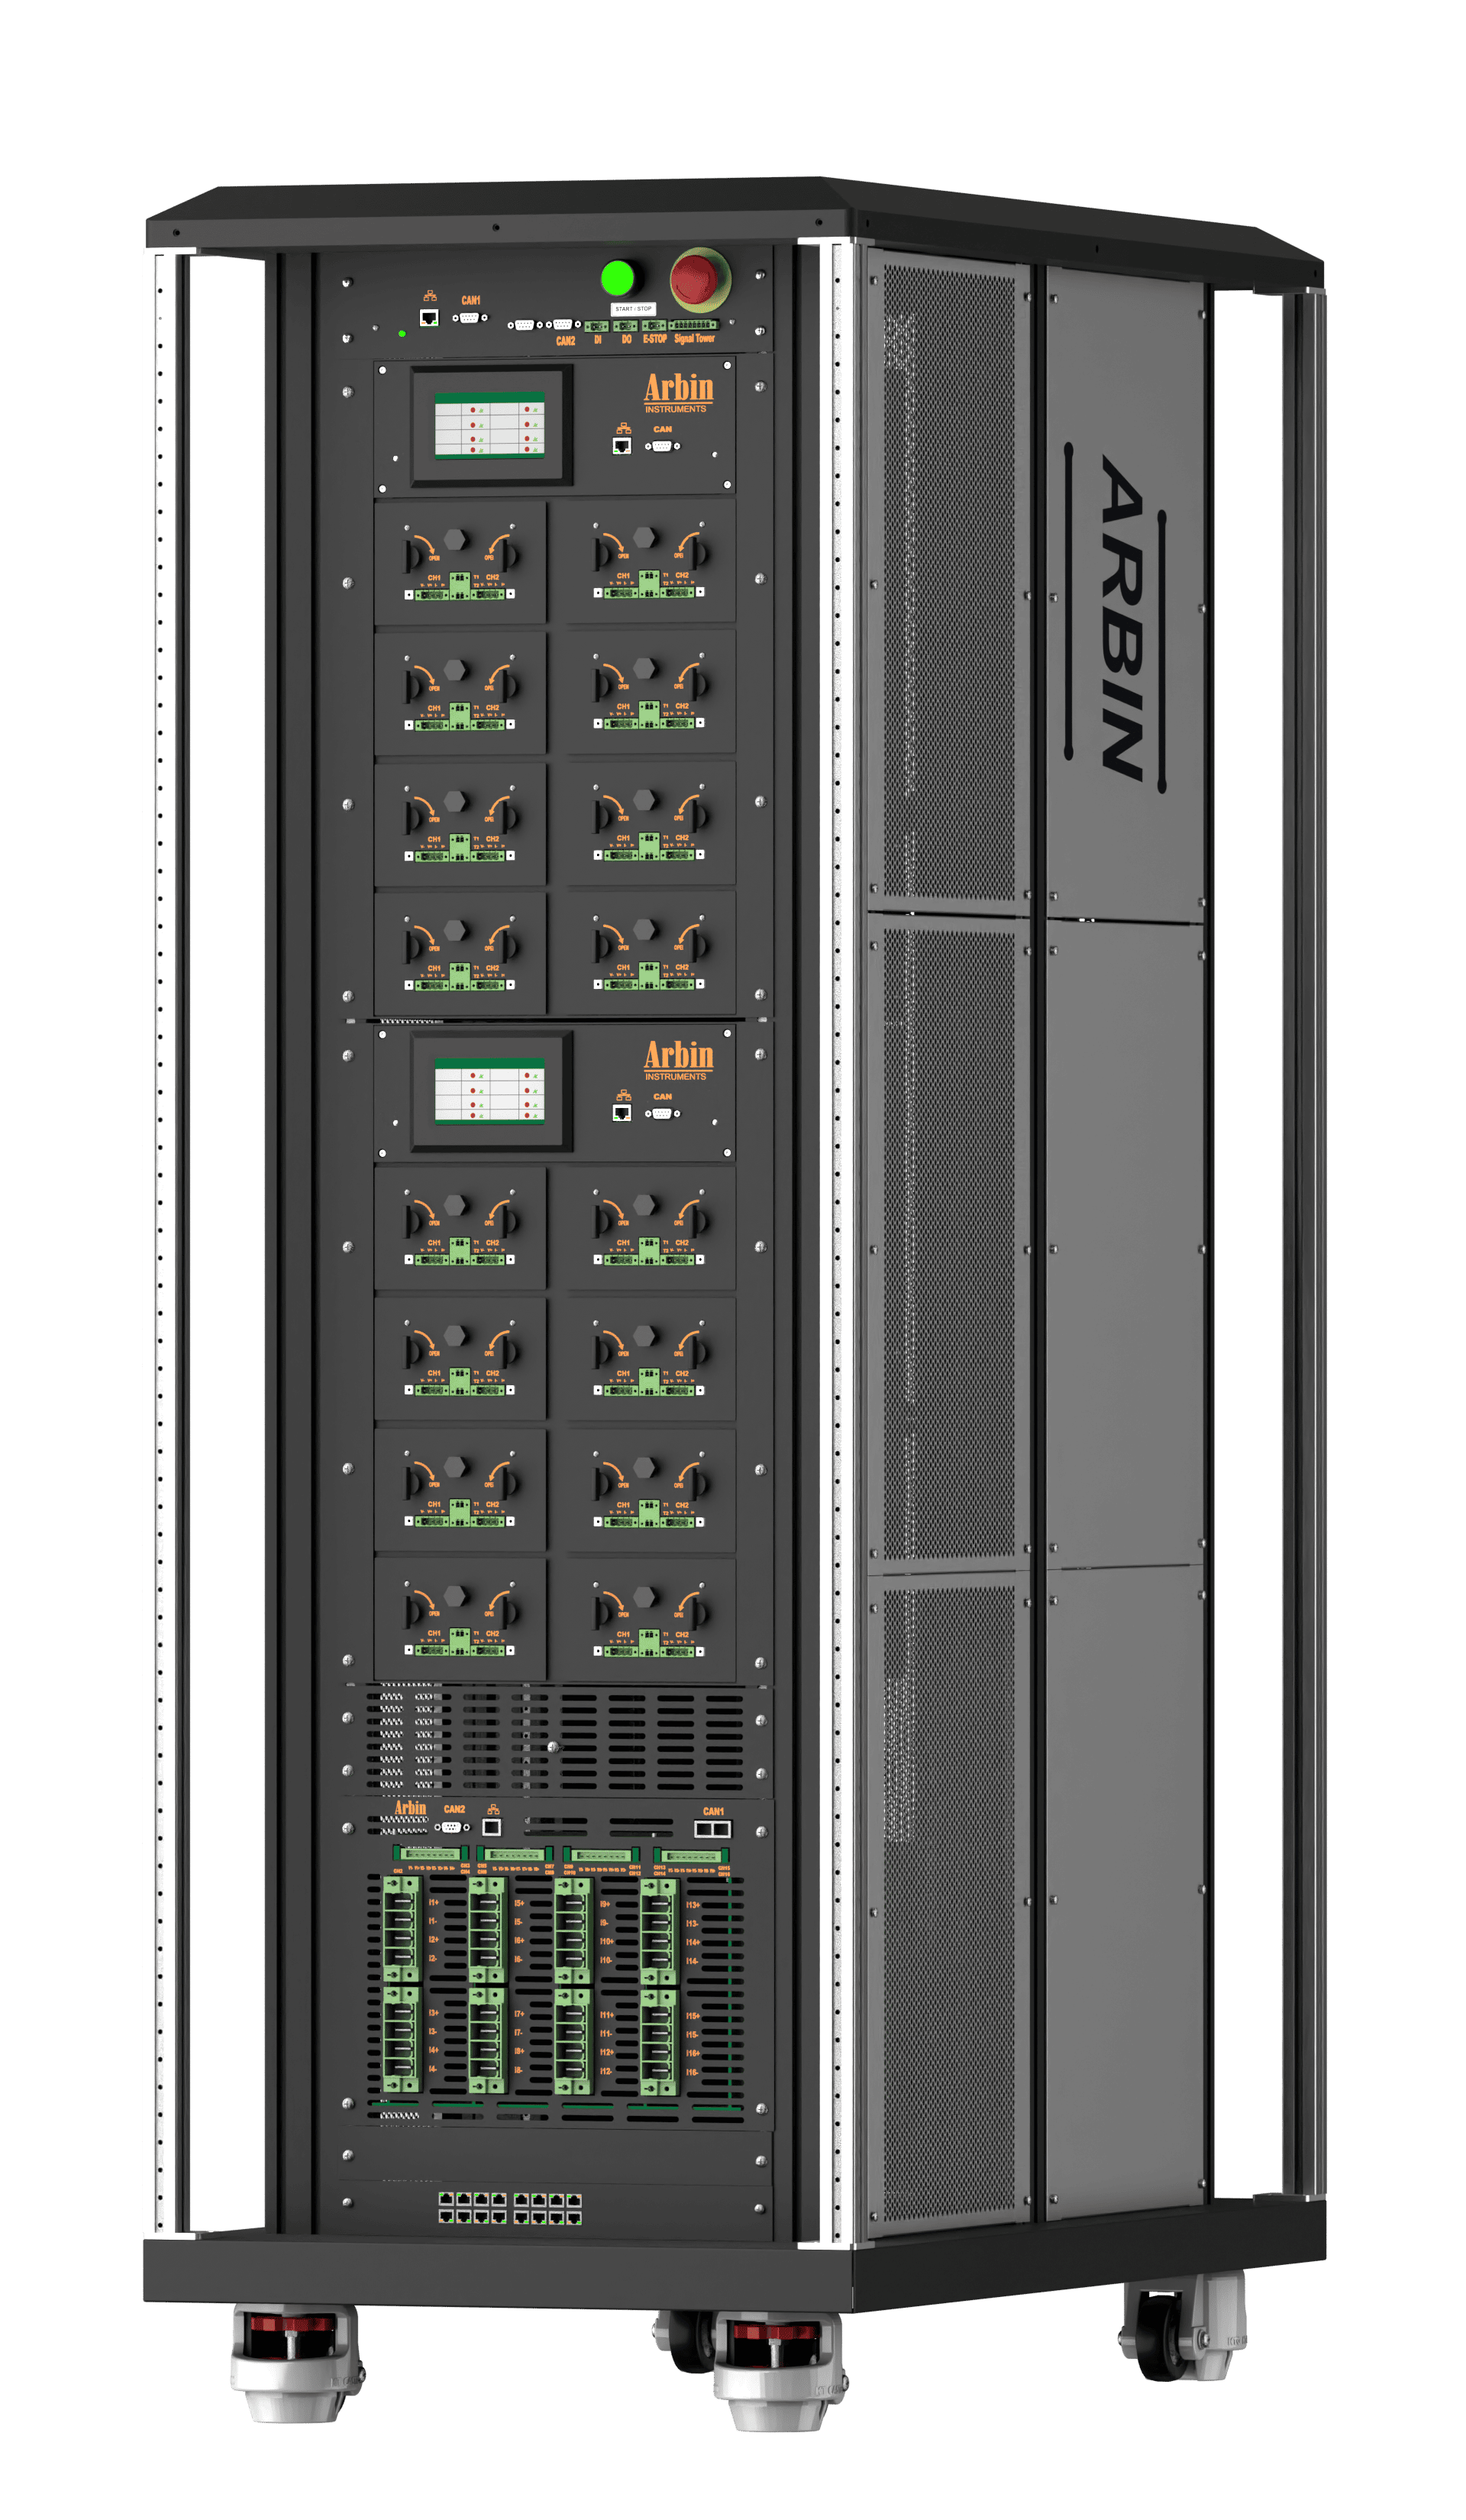
Task: Select the DI green terminal connector
Action: tap(597, 326)
